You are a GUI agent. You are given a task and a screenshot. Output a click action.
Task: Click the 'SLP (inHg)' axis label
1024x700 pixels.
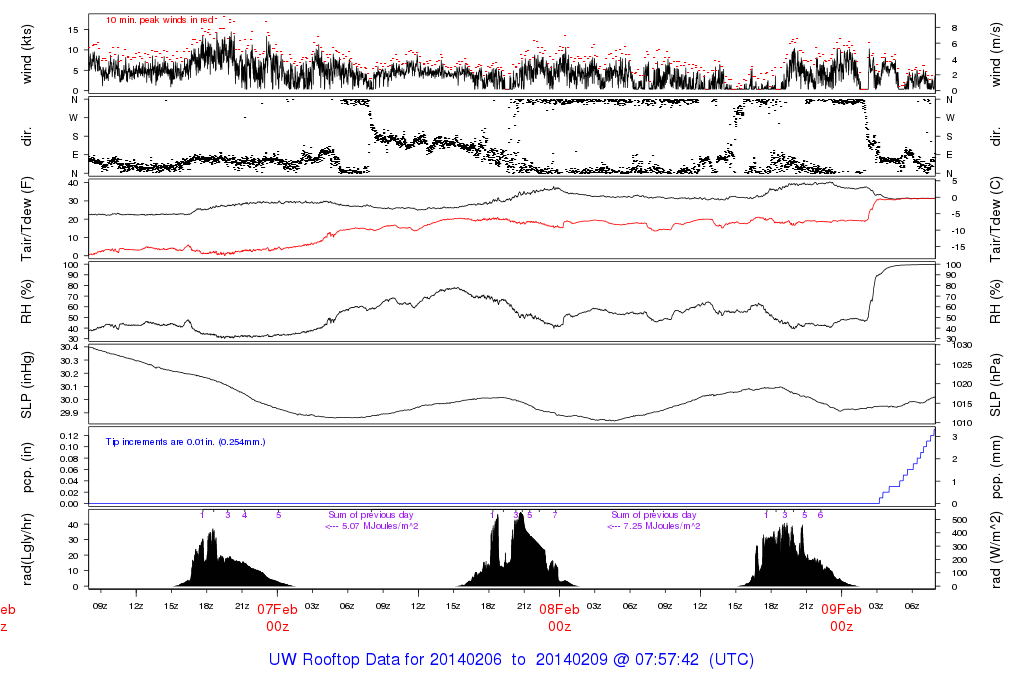click(27, 385)
